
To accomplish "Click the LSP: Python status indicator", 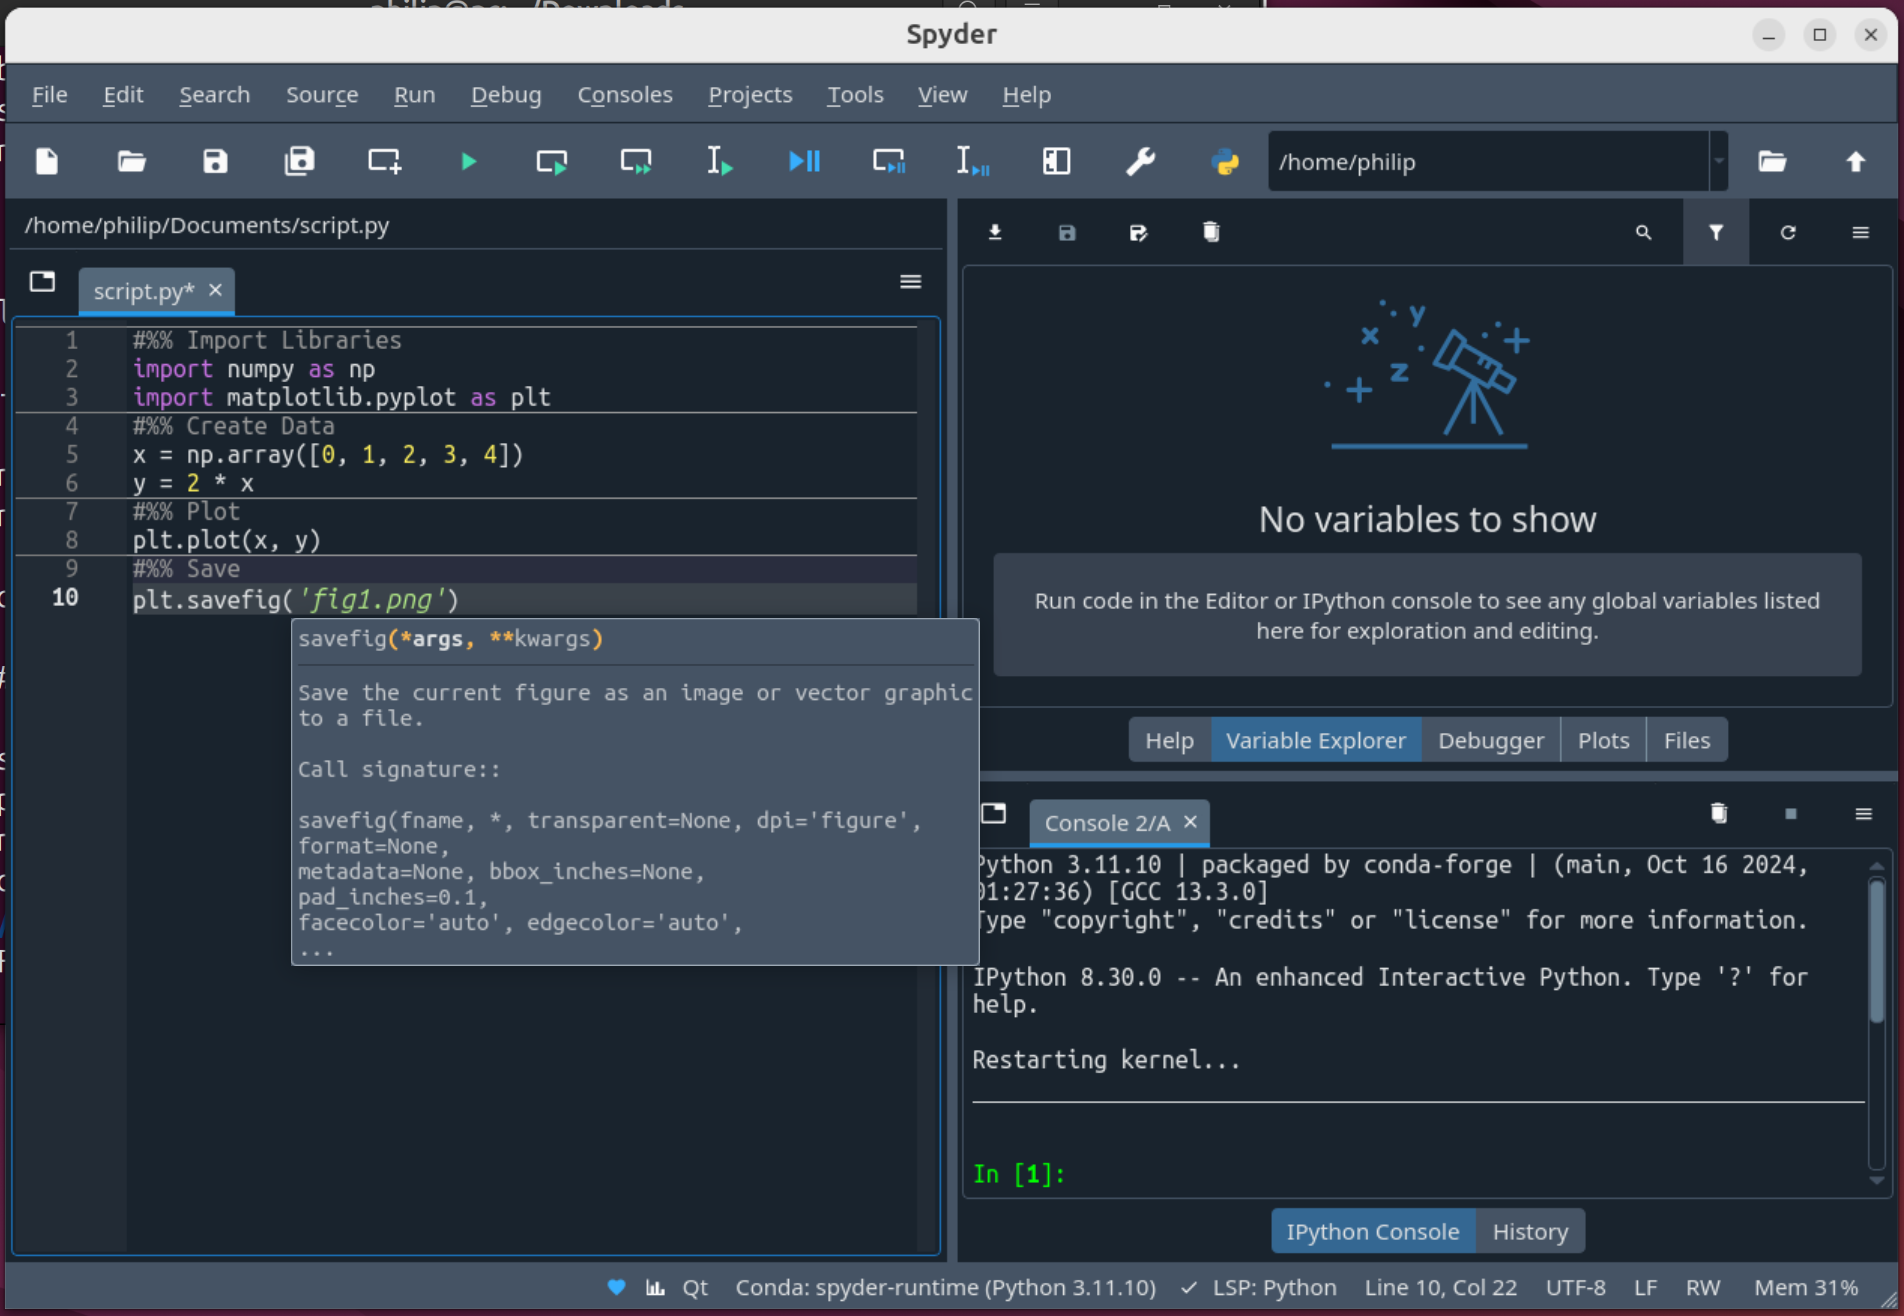I will (1259, 1287).
